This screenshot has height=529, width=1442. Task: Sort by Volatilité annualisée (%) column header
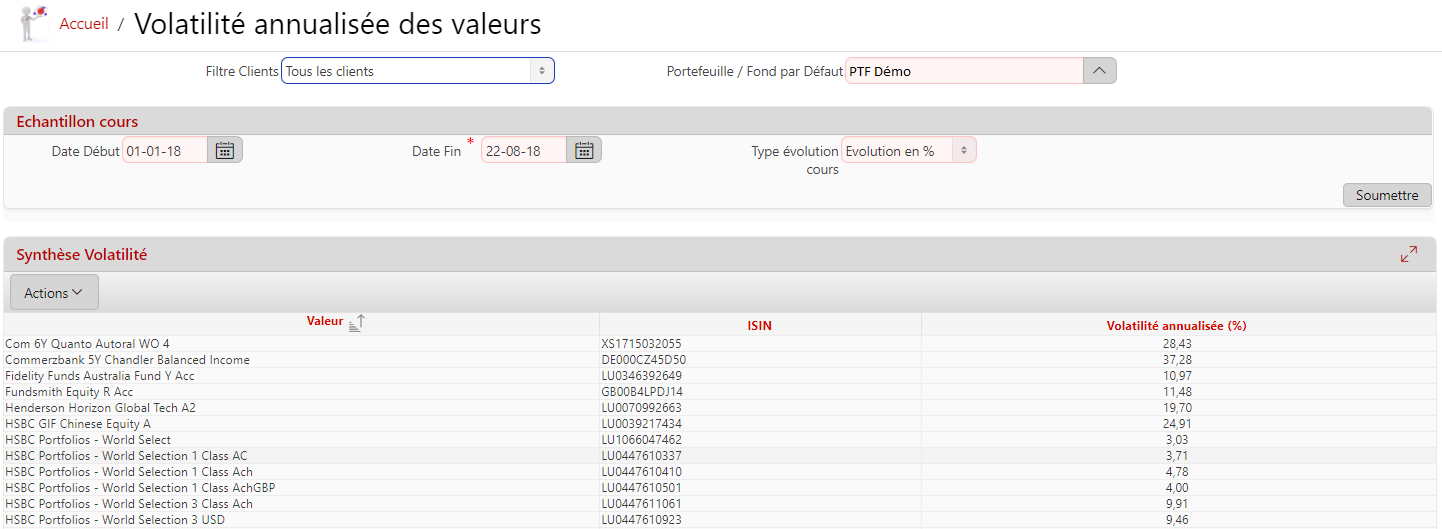coord(1176,325)
